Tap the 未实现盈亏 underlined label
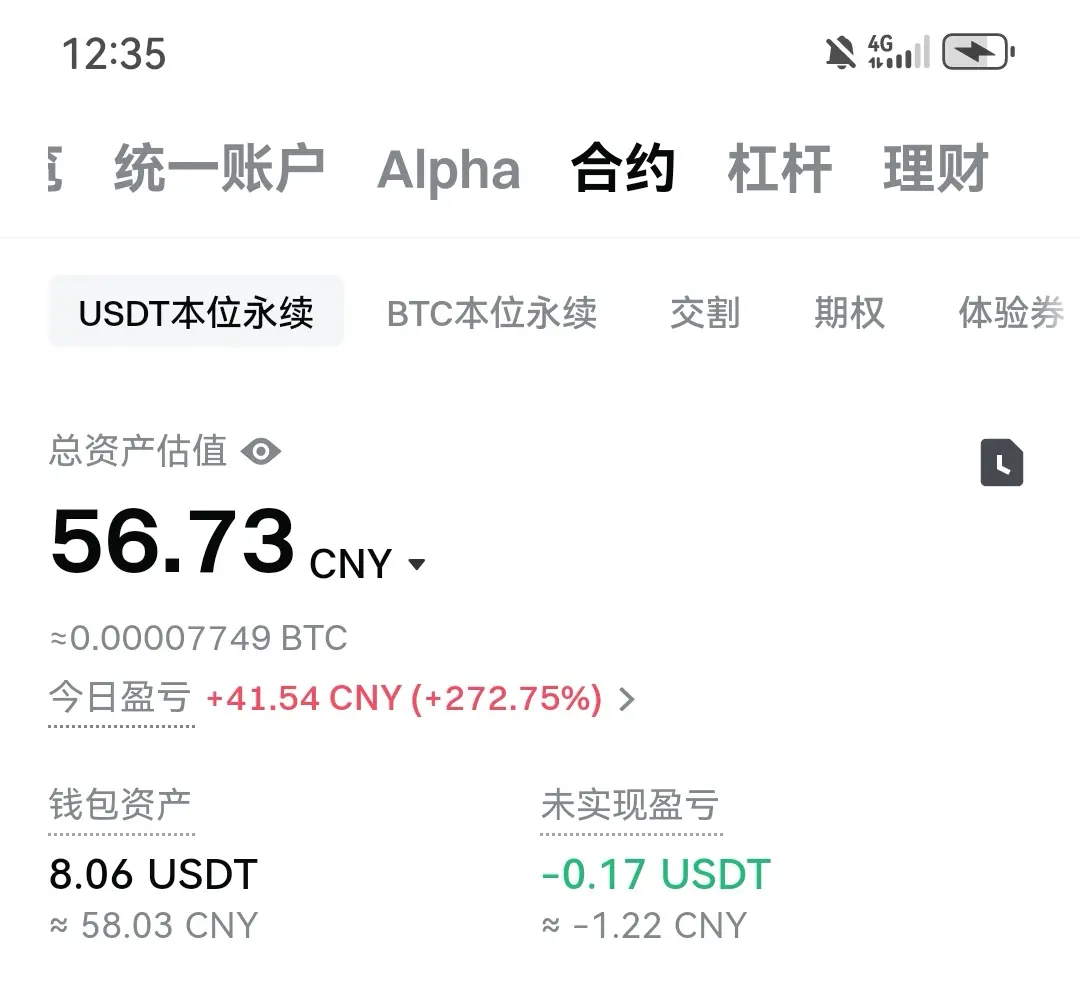Screen dimensions: 1080x987 pyautogui.click(x=630, y=806)
